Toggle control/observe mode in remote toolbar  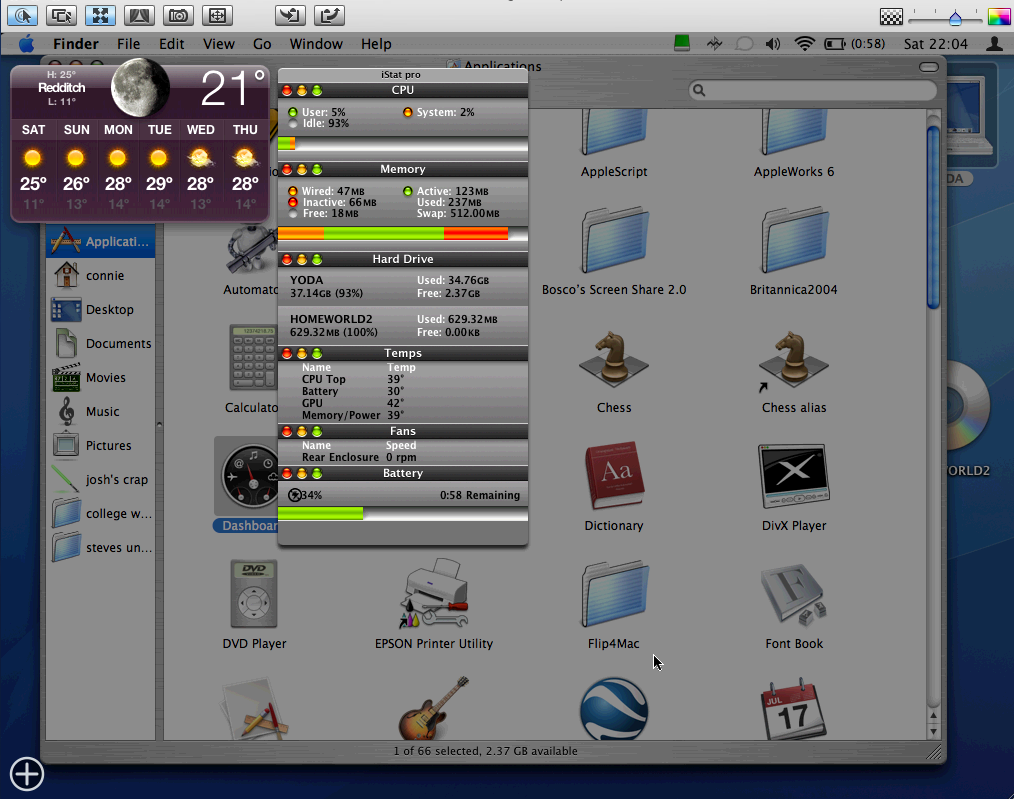click(22, 15)
